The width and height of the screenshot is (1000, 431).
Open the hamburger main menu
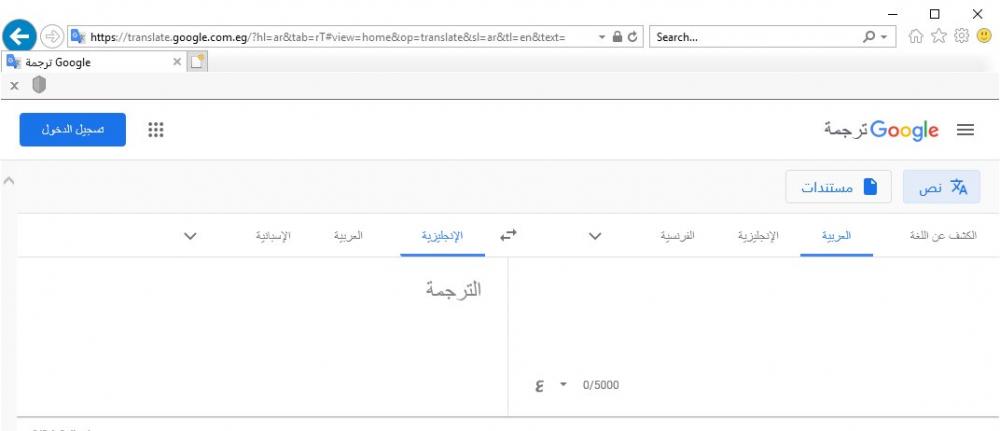967,131
